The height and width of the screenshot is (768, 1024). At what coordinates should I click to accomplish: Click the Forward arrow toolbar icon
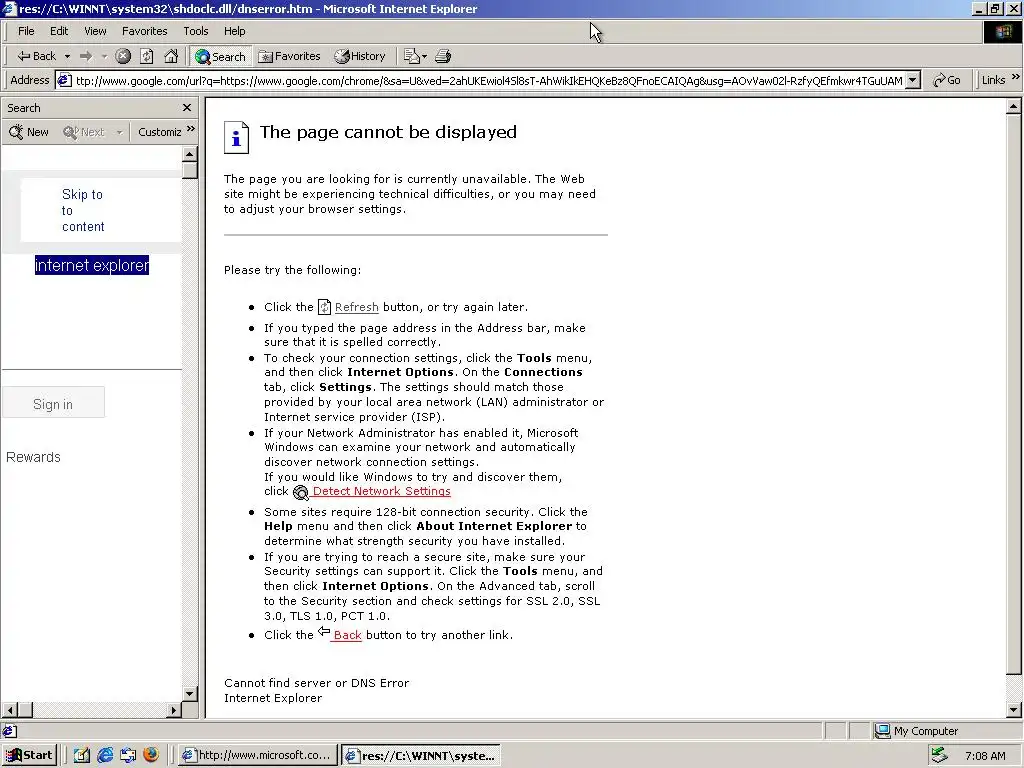[x=86, y=56]
